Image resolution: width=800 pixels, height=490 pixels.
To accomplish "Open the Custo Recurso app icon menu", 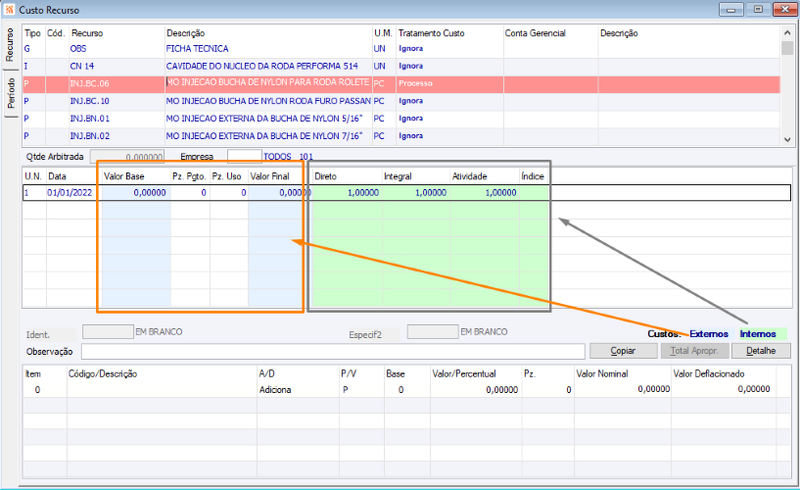I will tap(9, 10).
